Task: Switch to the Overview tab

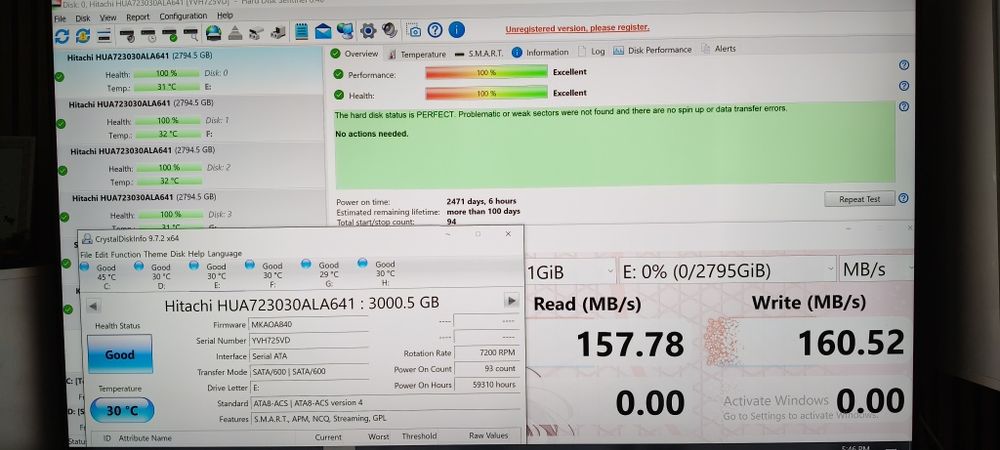Action: [355, 54]
